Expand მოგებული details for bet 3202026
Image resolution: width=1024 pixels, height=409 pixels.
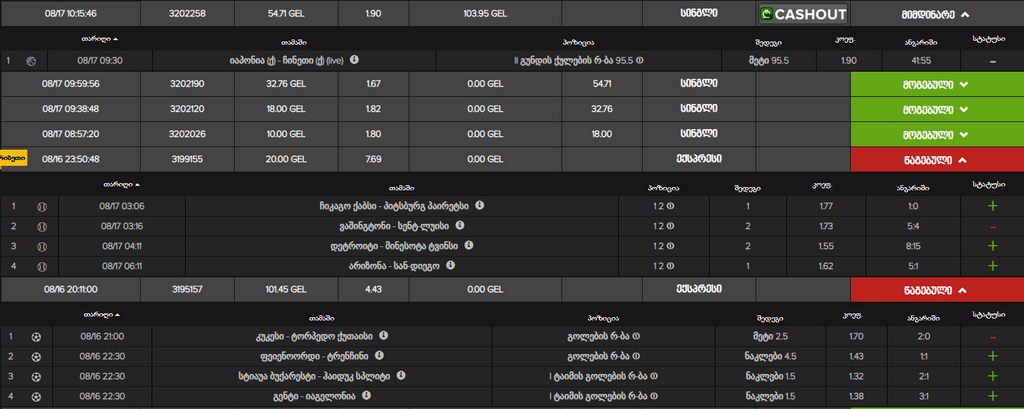click(937, 134)
